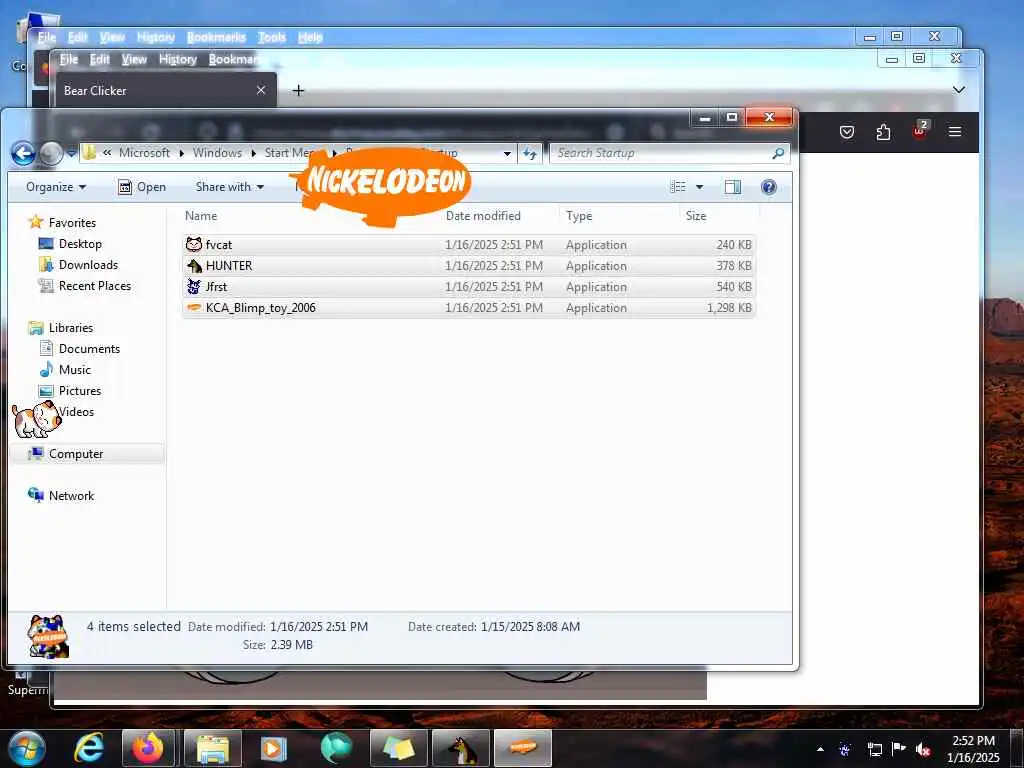Toggle the preview pane button
Viewport: 1024px width, 768px height.
coord(733,187)
